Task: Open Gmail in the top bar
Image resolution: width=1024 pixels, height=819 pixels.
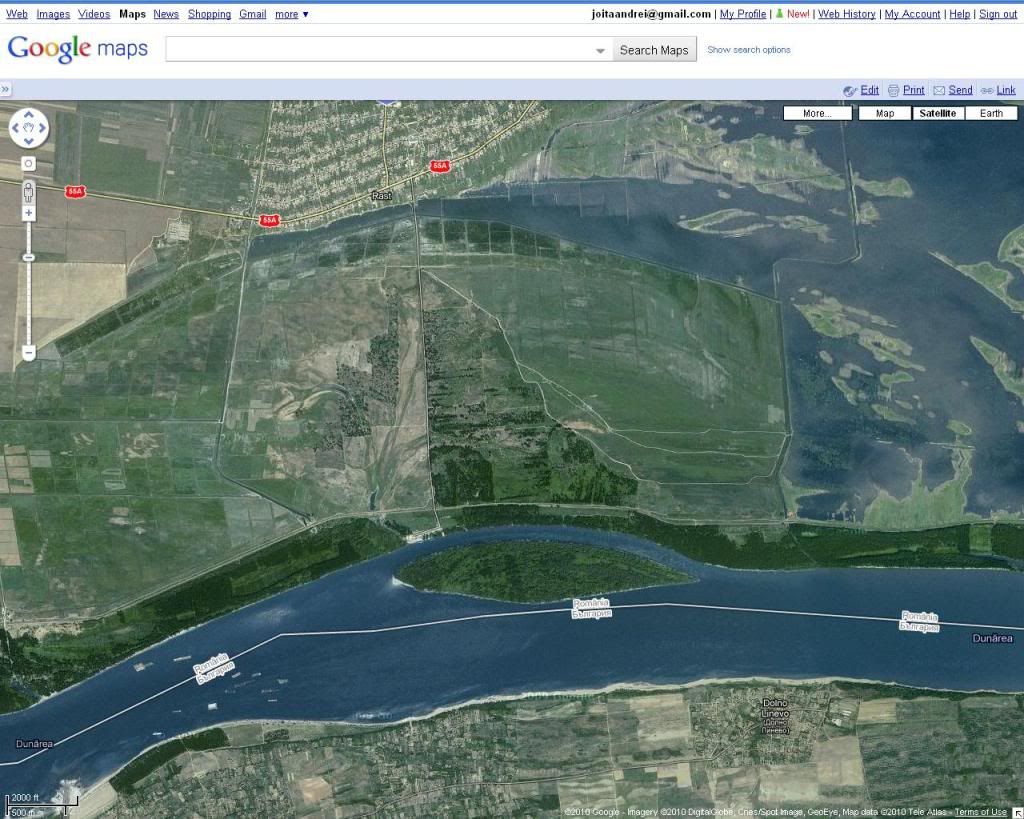Action: click(252, 14)
